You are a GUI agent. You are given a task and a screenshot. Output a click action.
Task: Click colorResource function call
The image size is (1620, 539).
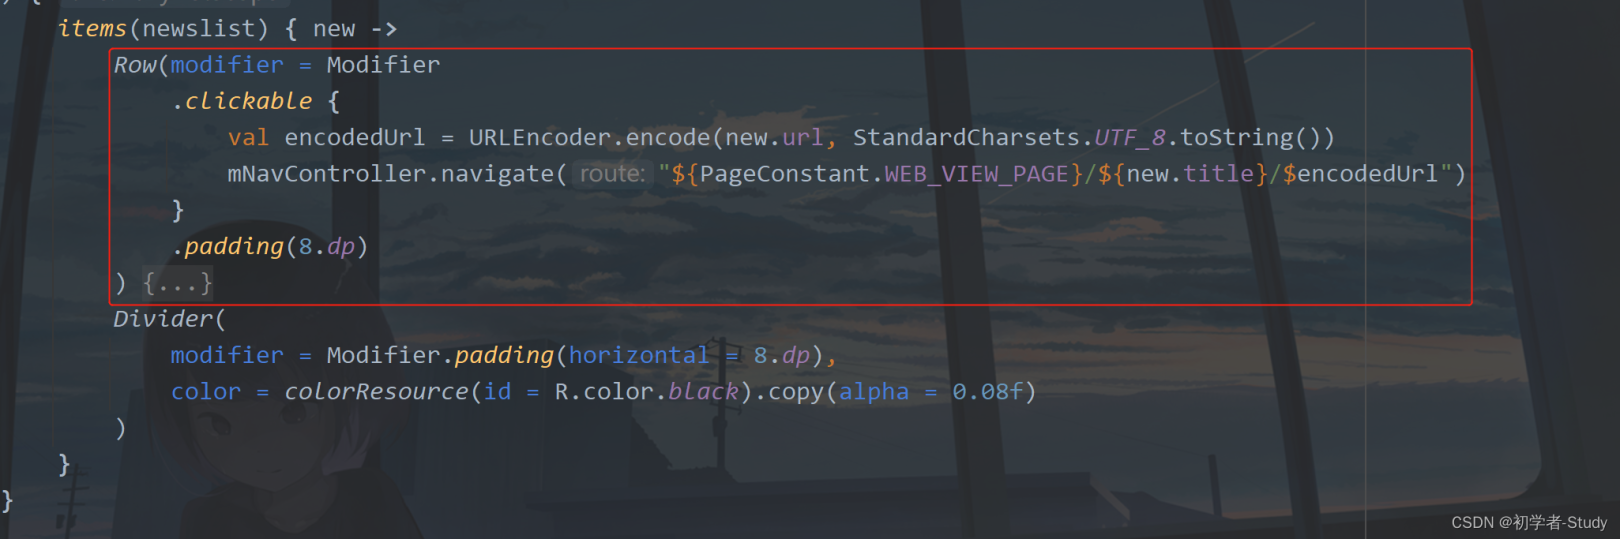tap(376, 391)
